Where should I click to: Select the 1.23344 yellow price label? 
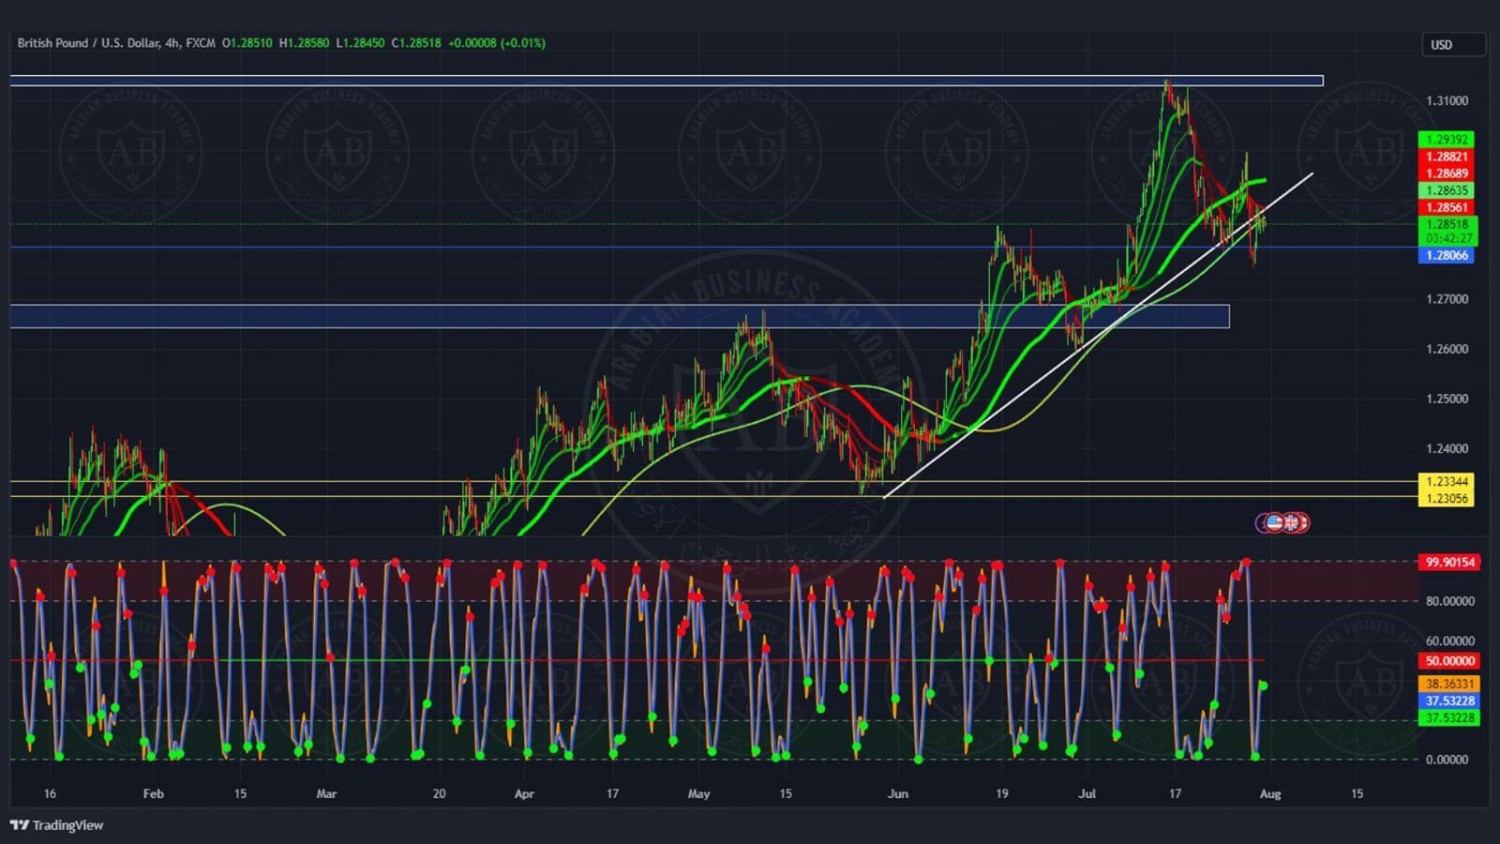pos(1446,481)
